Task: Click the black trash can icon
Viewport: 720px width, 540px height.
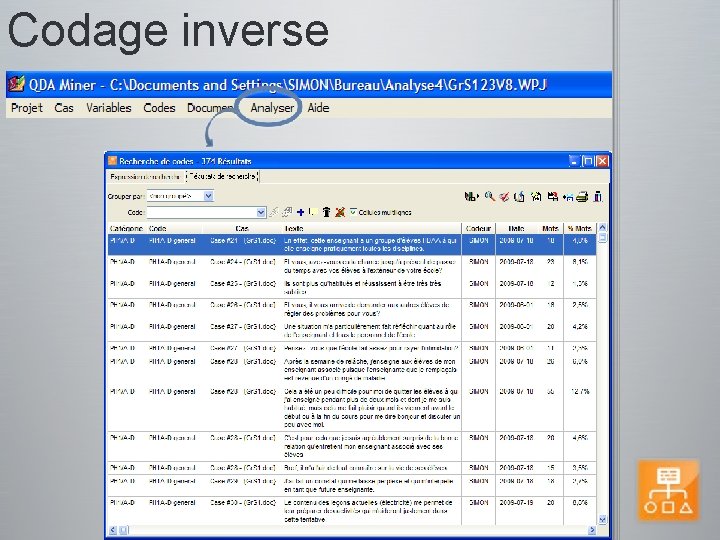Action: (x=326, y=212)
